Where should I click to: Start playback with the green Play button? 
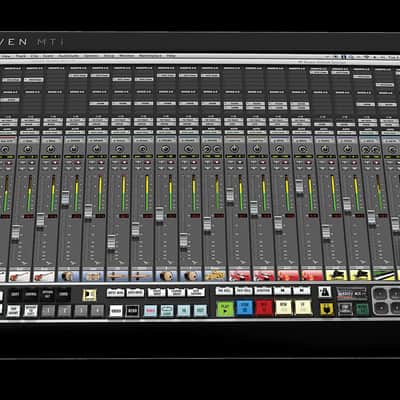click(225, 309)
